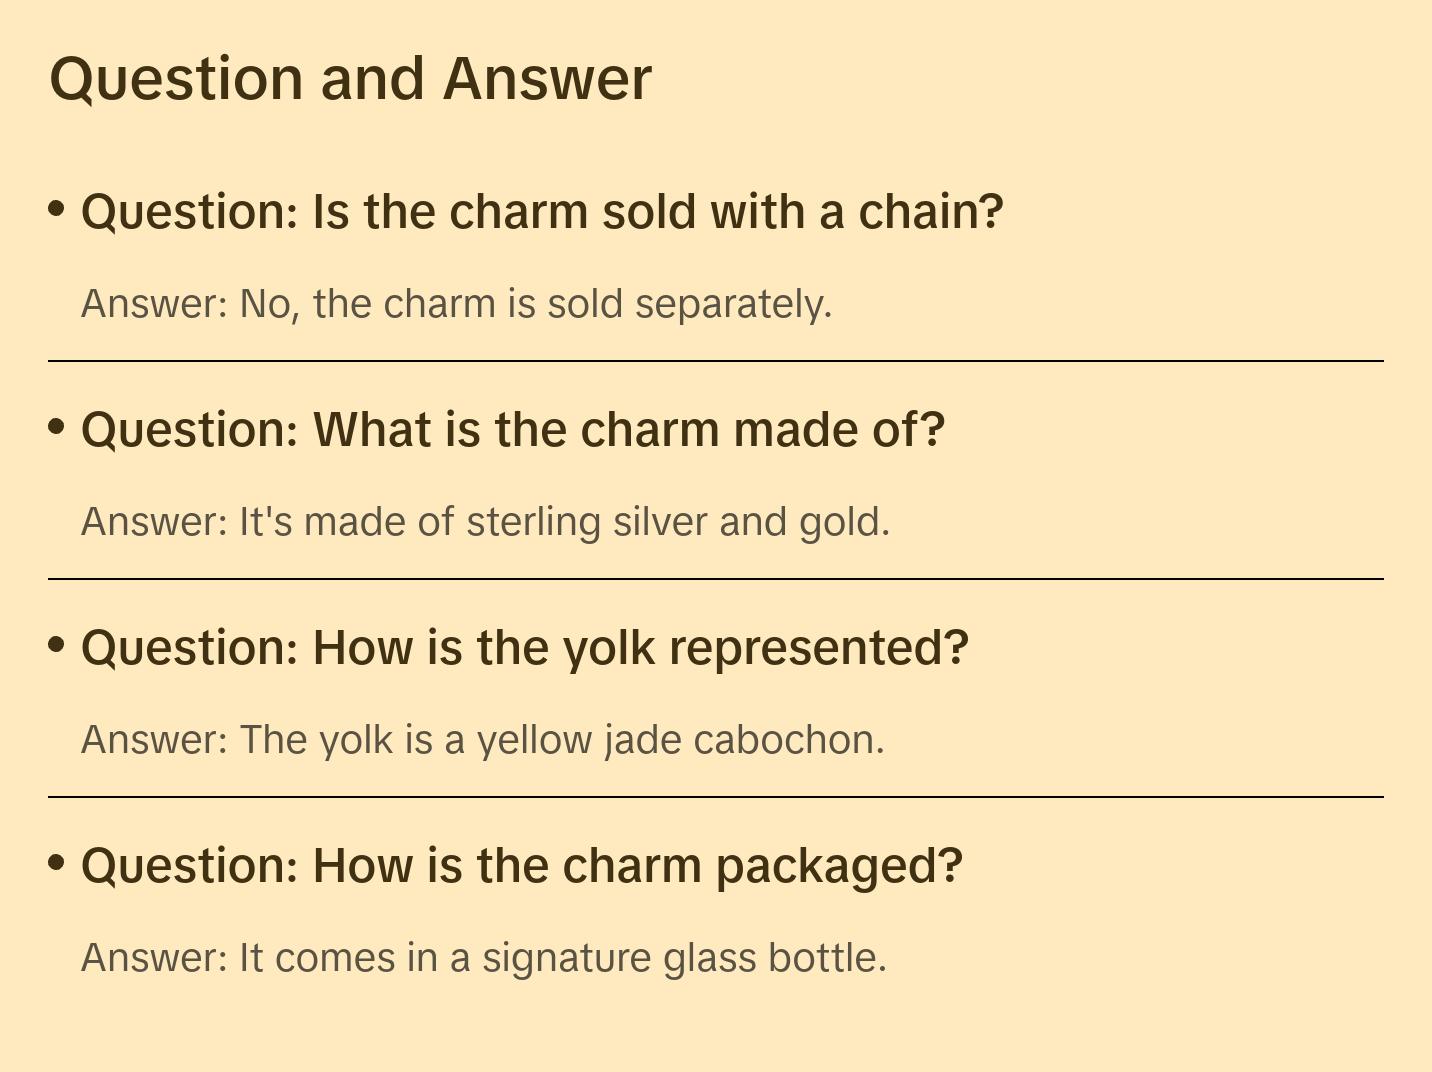This screenshot has width=1432, height=1072.
Task: Click the divider line below the jade cabochon answer
Action: (x=715, y=797)
